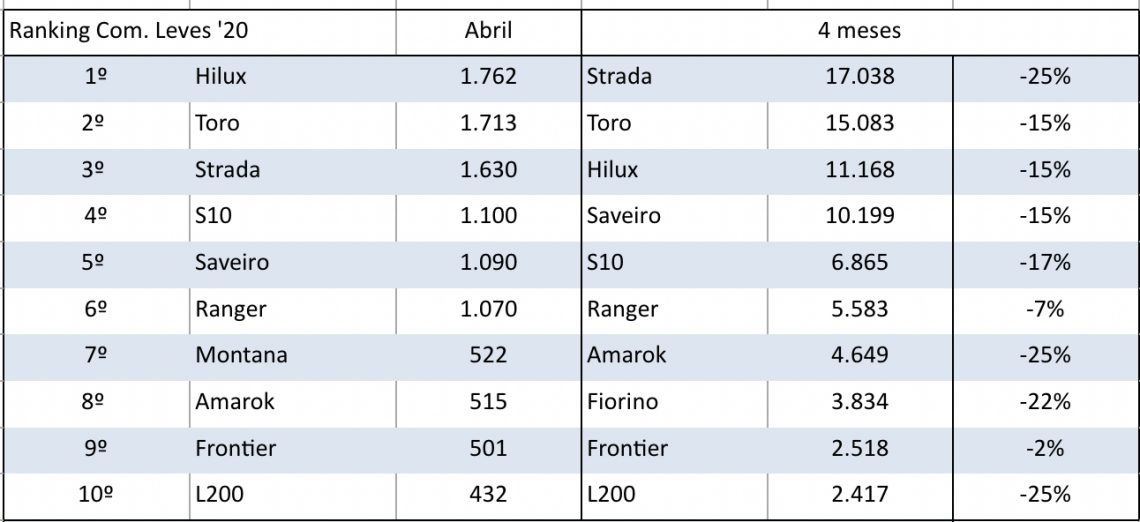Select the 17.038 four-month value
Viewport: 1140px width, 522px height.
[x=859, y=77]
